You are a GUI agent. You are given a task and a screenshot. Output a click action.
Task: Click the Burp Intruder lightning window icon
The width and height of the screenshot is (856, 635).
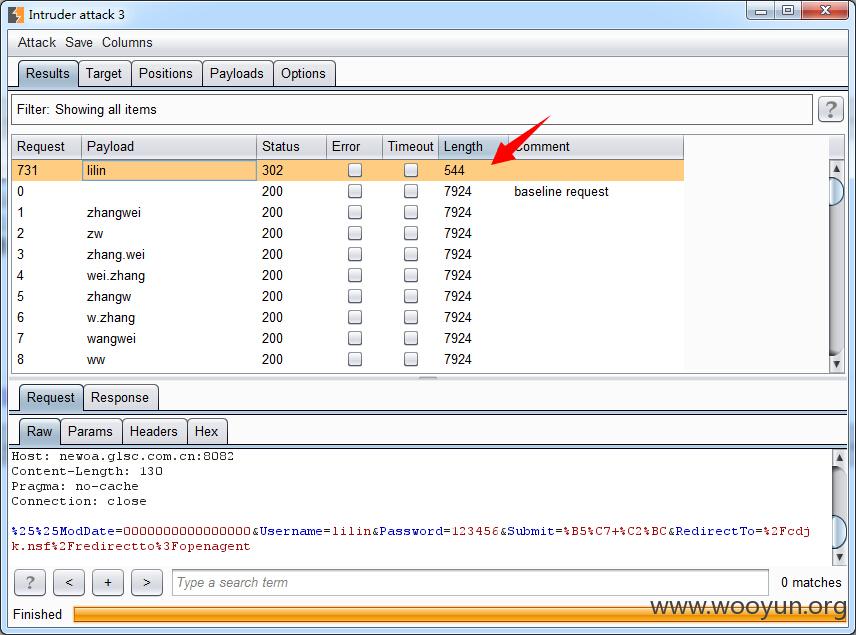click(16, 14)
